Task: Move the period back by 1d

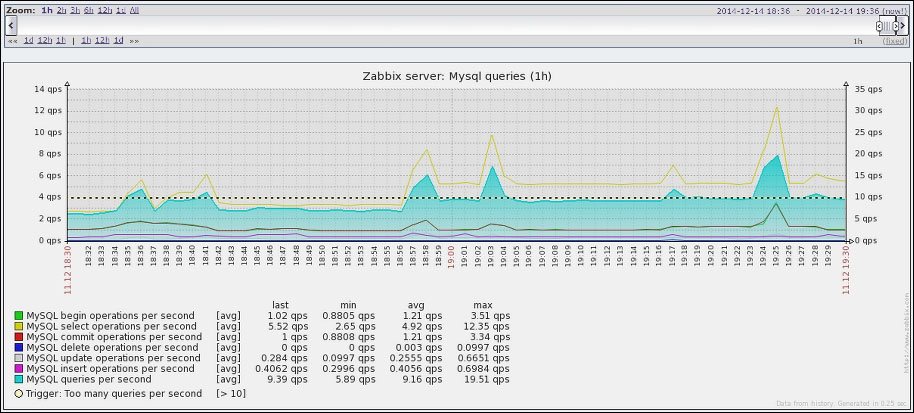Action: (28, 41)
